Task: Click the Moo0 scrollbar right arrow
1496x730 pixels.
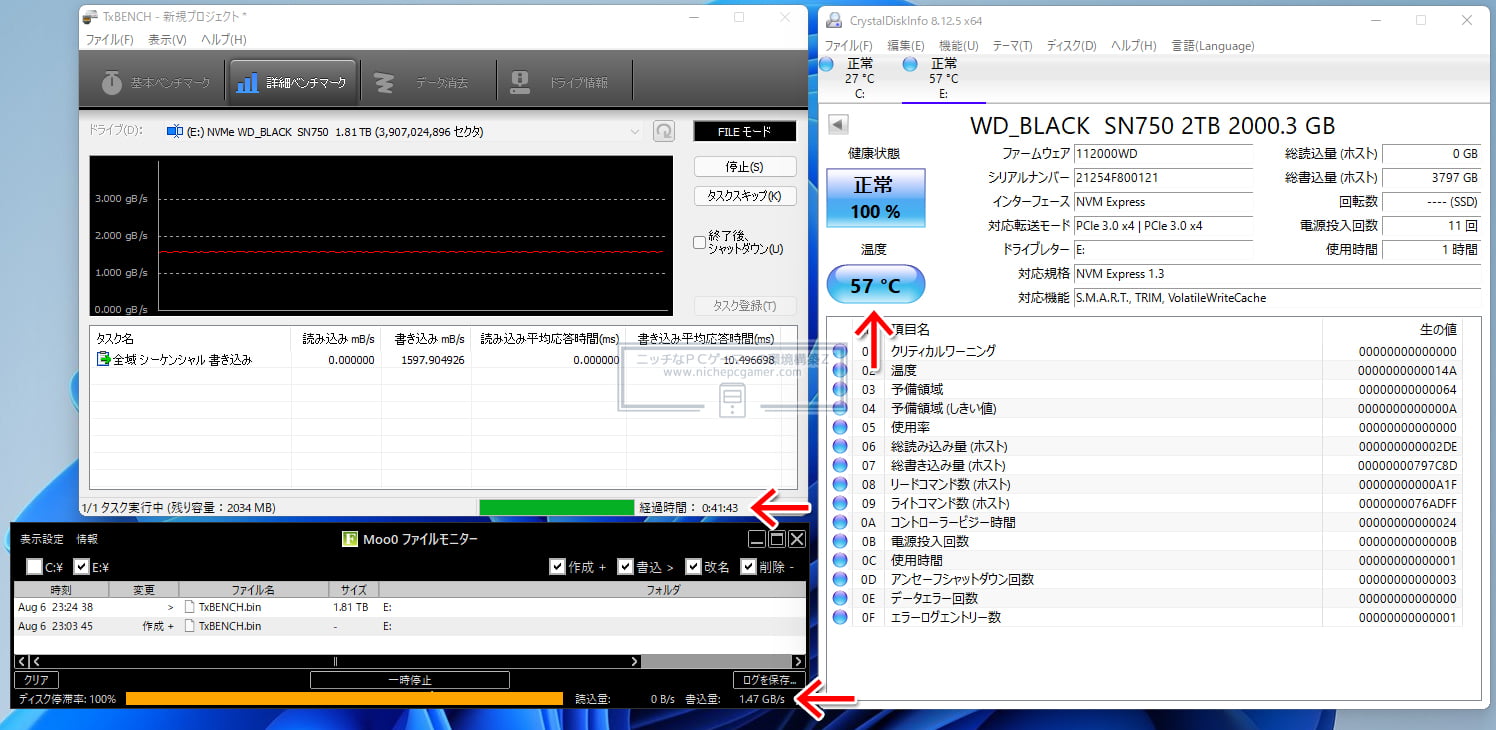Action: (798, 661)
